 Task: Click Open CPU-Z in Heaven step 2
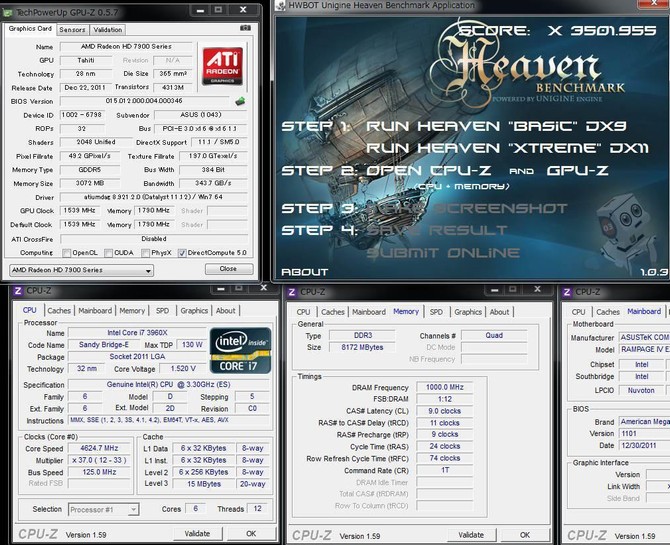(x=429, y=171)
